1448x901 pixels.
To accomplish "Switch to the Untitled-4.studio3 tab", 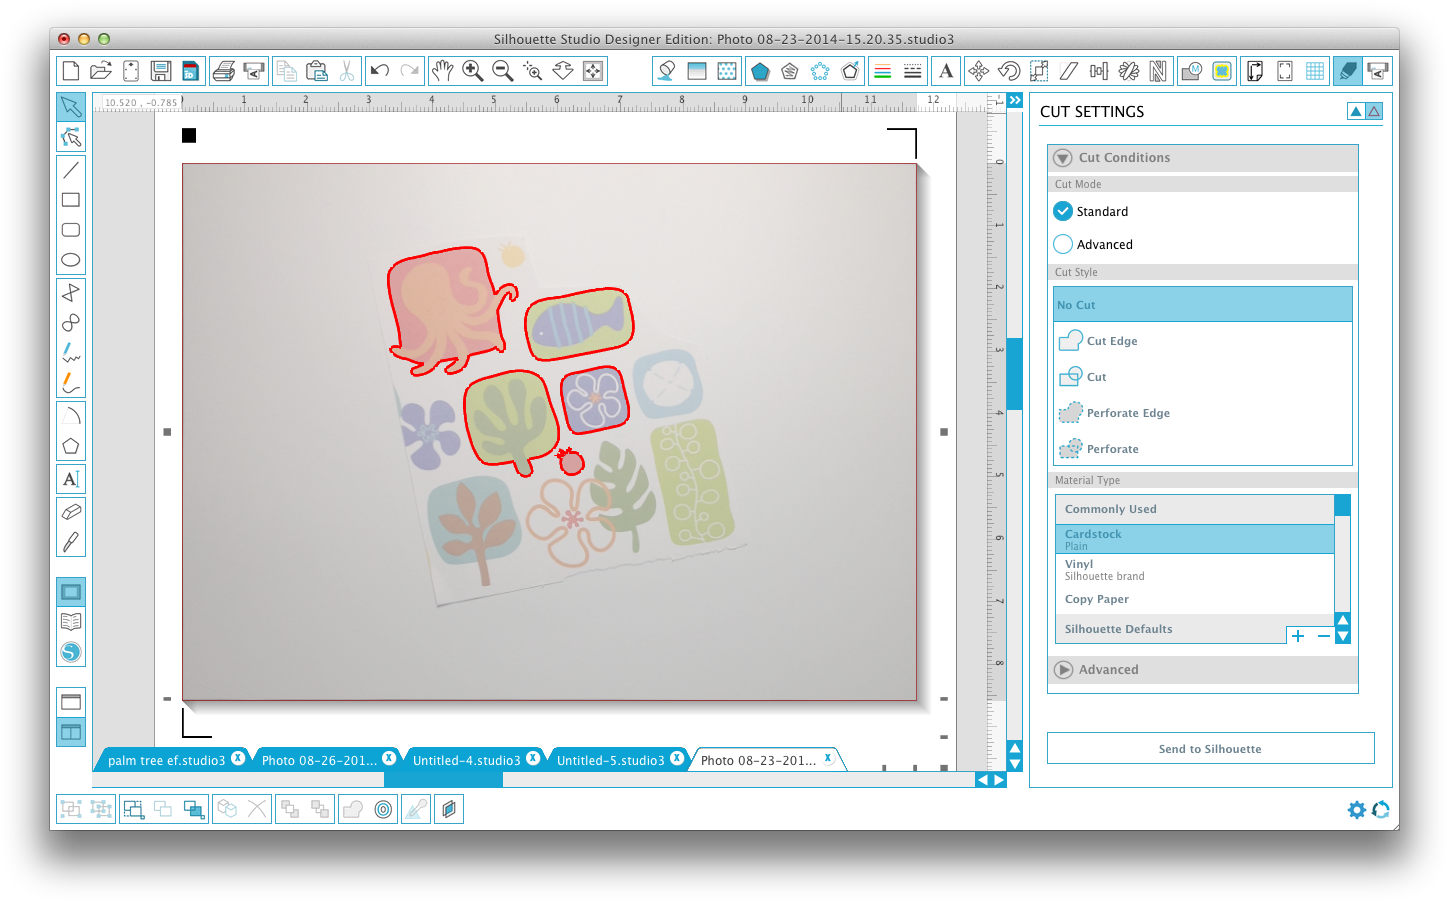I will 466,760.
